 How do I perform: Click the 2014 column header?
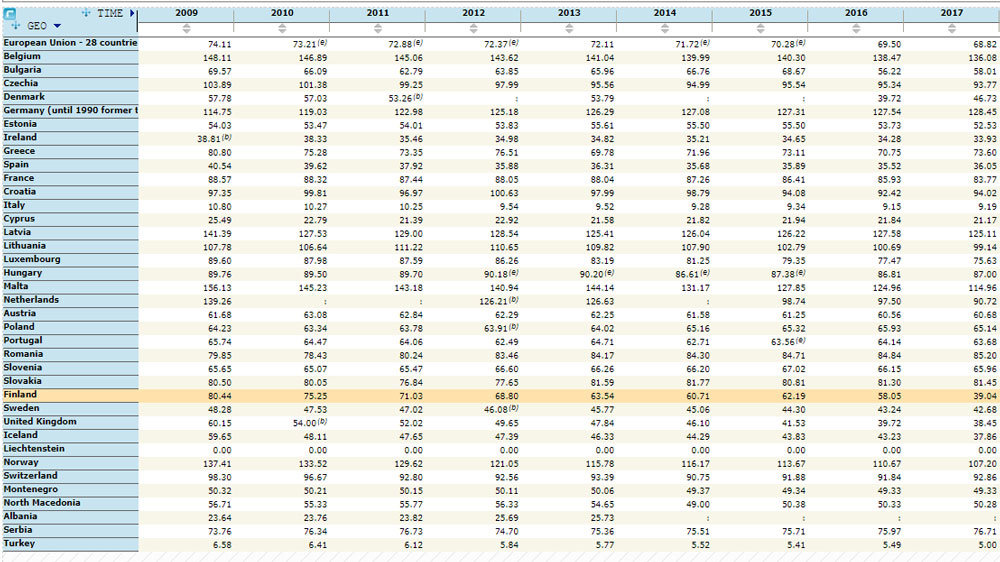(664, 12)
